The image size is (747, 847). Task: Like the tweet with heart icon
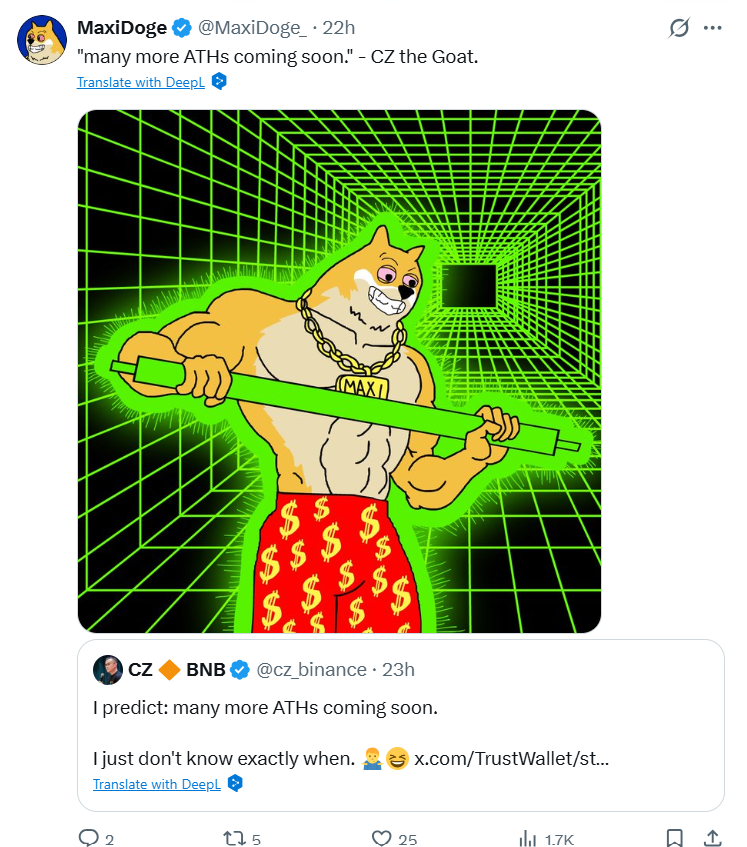click(x=380, y=838)
